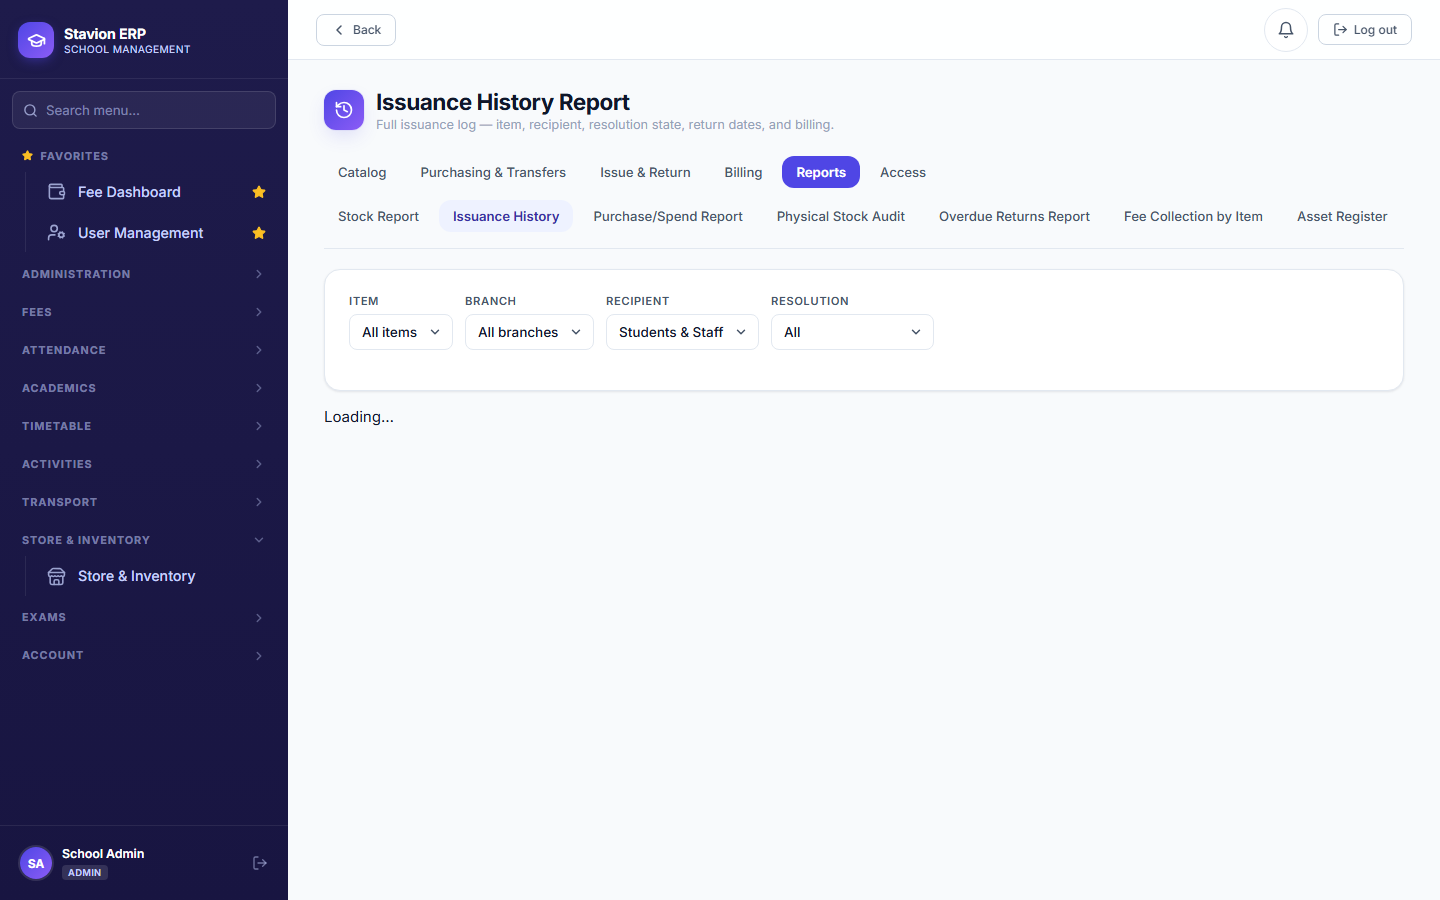1440x900 pixels.
Task: Click the sidebar sign-out icon beside School Admin
Action: pos(260,863)
